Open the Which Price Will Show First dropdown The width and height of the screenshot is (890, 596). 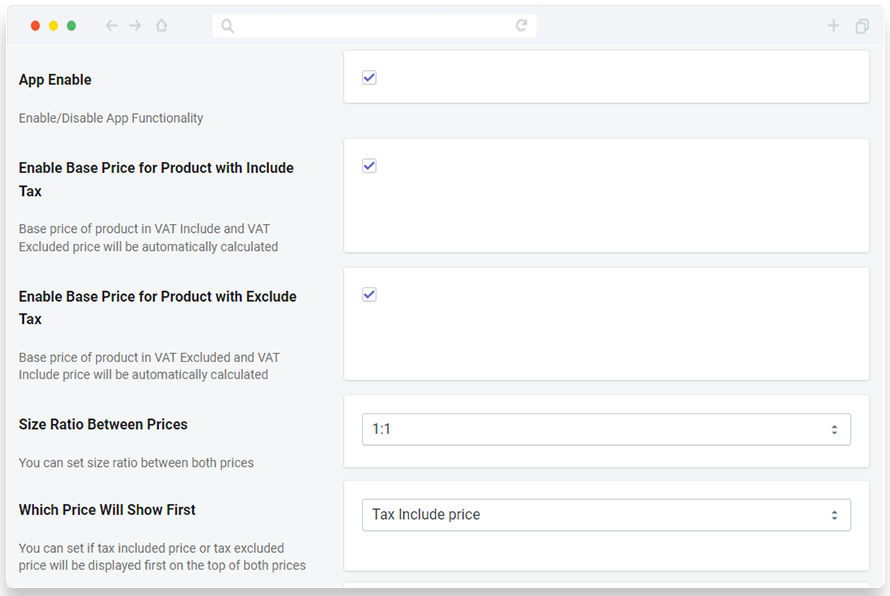coord(606,515)
